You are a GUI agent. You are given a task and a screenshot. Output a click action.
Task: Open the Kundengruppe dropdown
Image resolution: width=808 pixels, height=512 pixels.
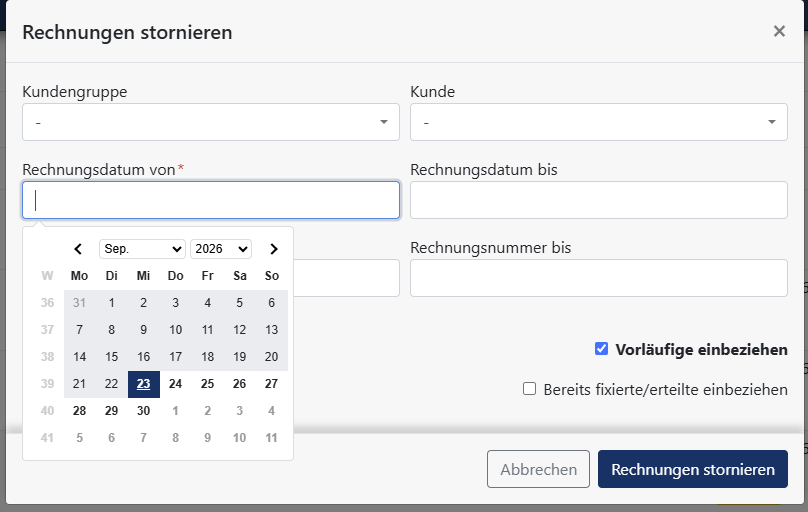[211, 122]
